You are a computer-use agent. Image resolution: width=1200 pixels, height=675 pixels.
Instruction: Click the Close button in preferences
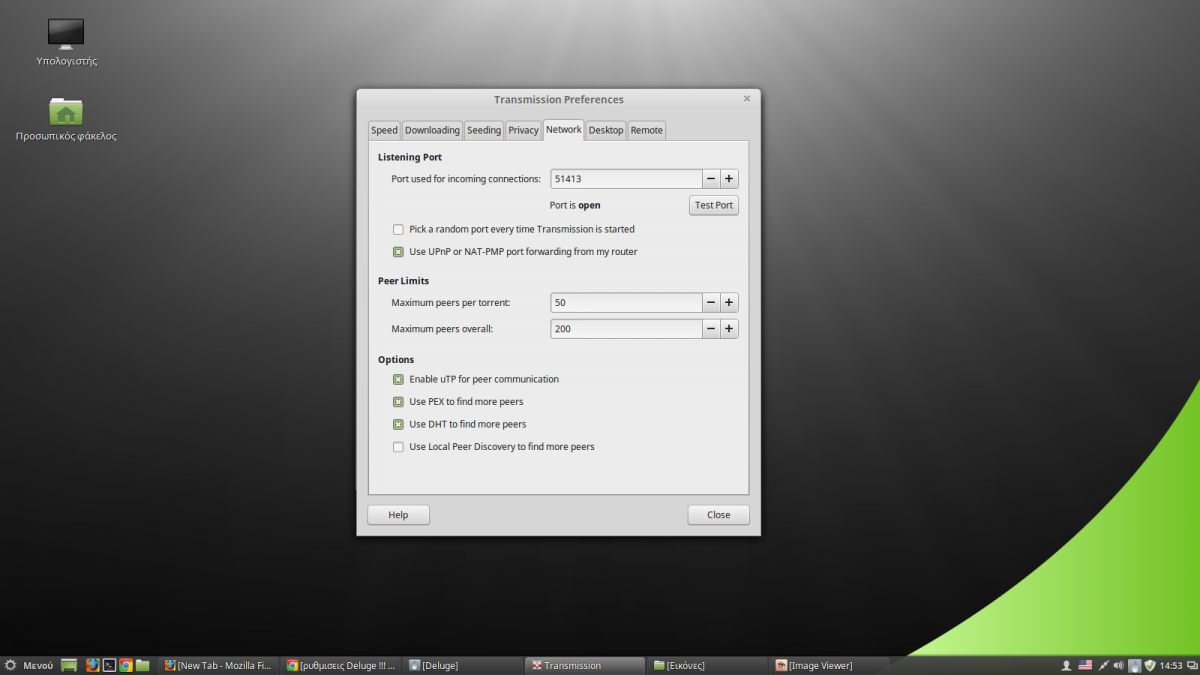(718, 515)
